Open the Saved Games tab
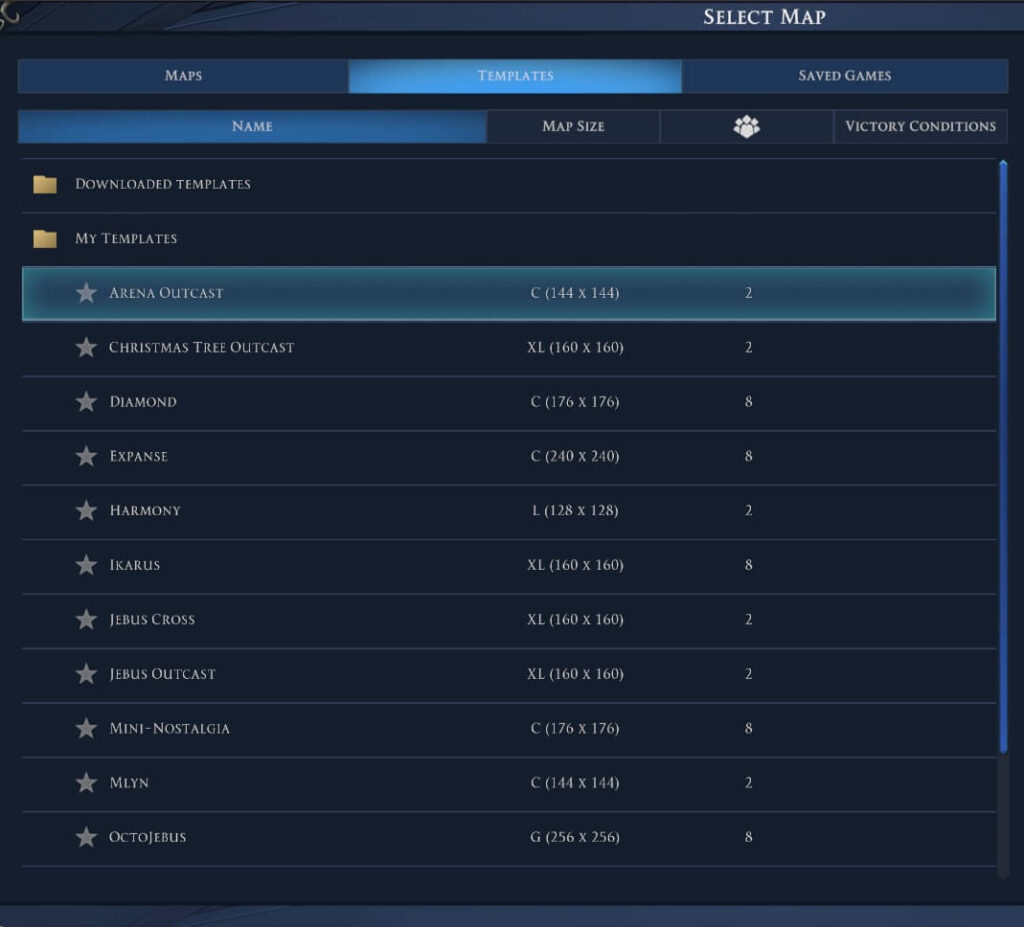1024x927 pixels. (844, 76)
